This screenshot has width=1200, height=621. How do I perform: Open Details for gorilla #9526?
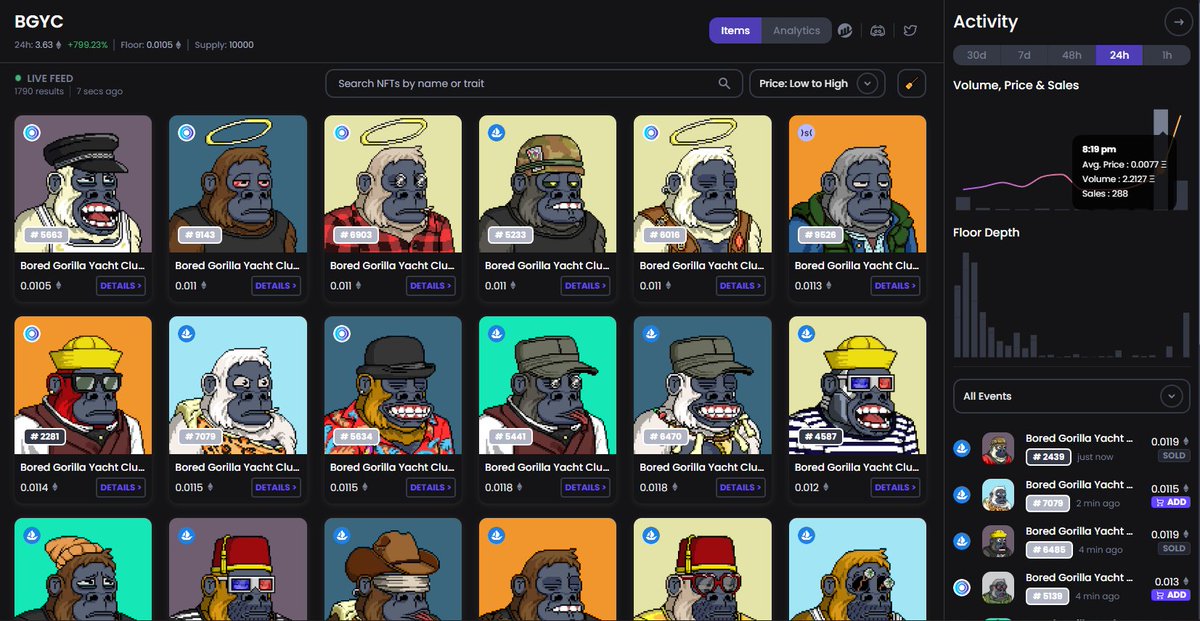(x=895, y=286)
